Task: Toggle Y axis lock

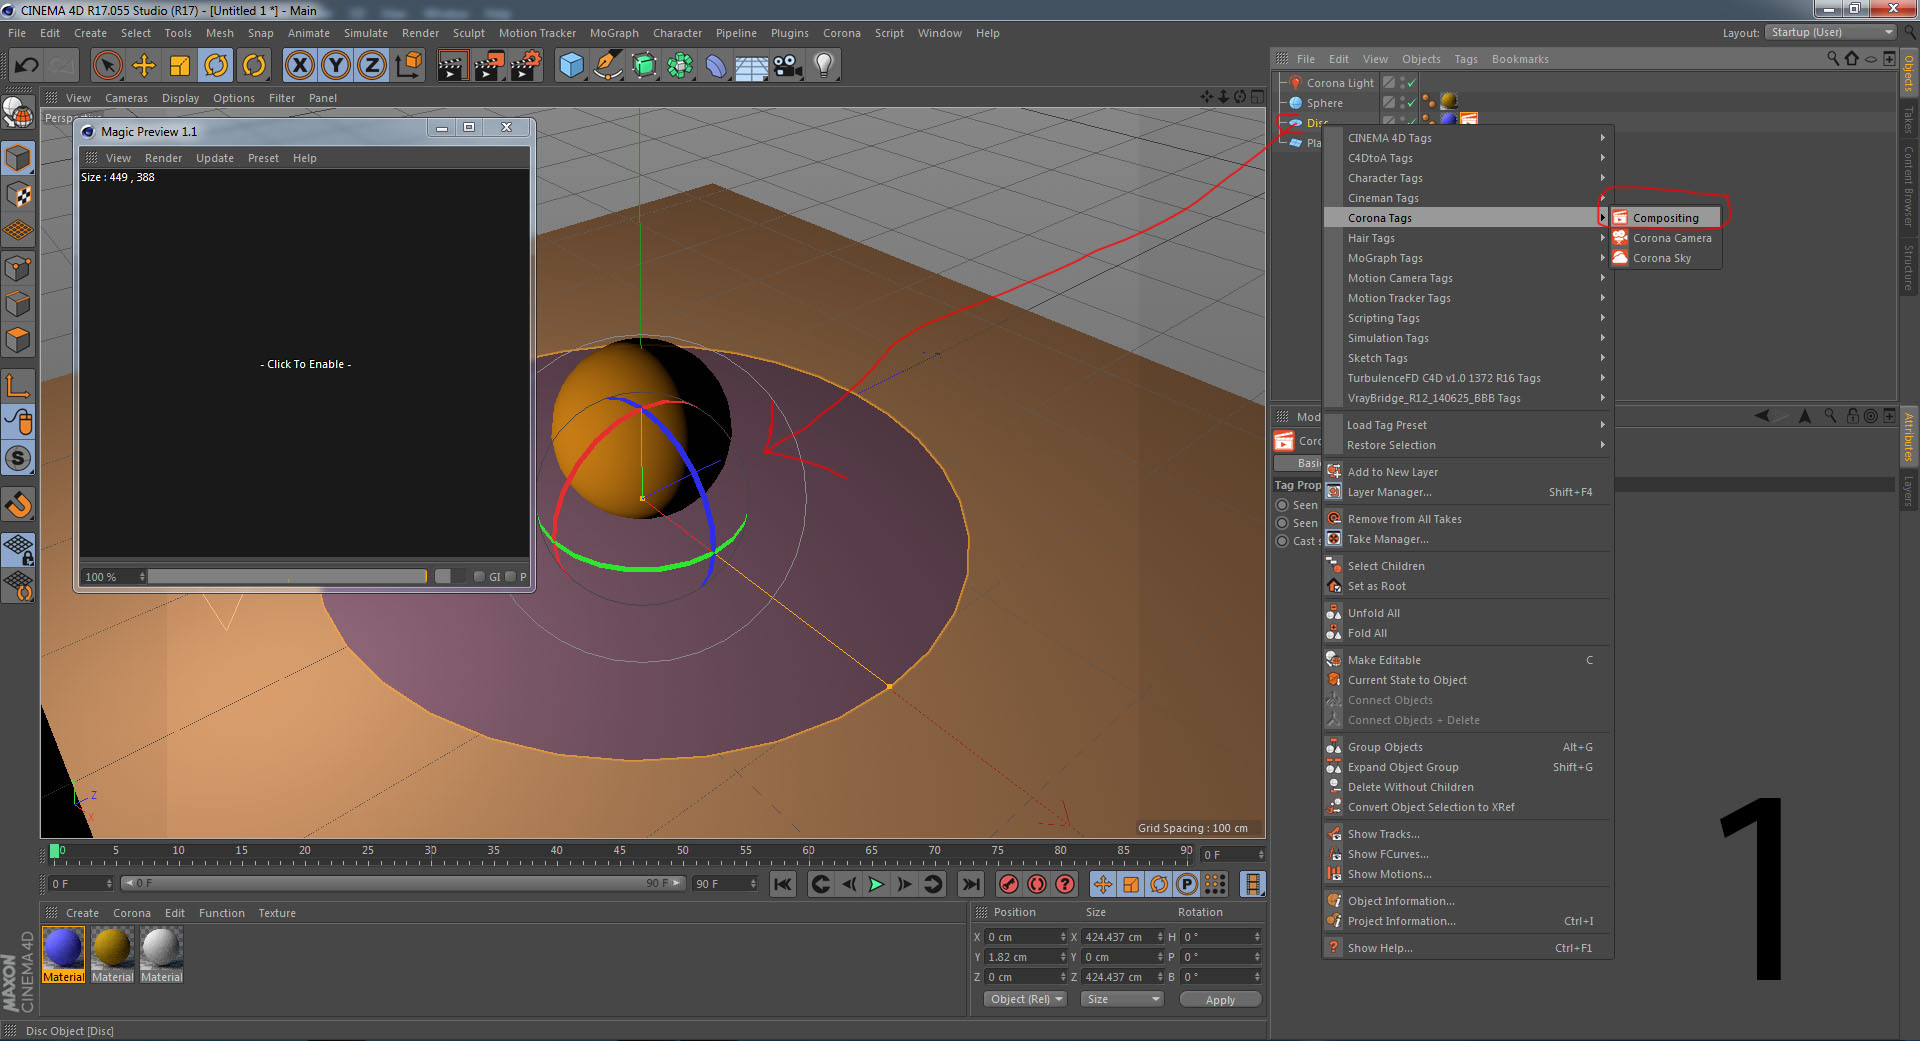Action: pyautogui.click(x=336, y=66)
